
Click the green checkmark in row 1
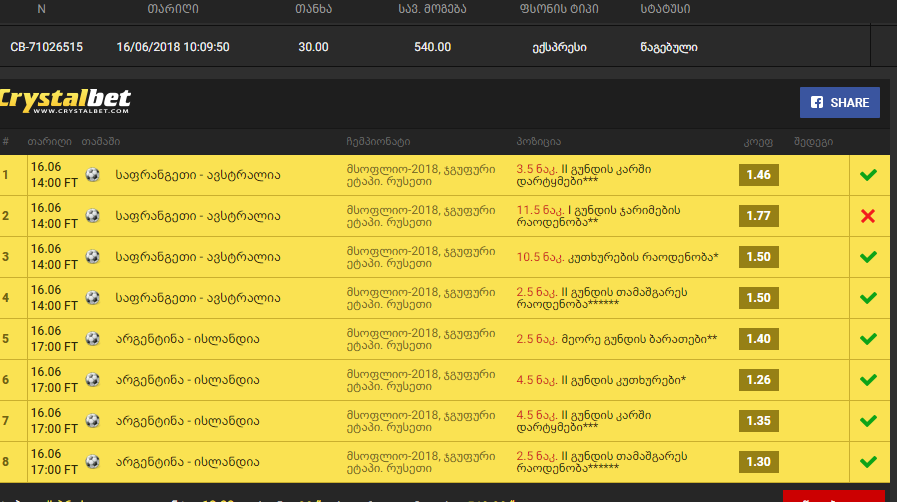point(868,175)
